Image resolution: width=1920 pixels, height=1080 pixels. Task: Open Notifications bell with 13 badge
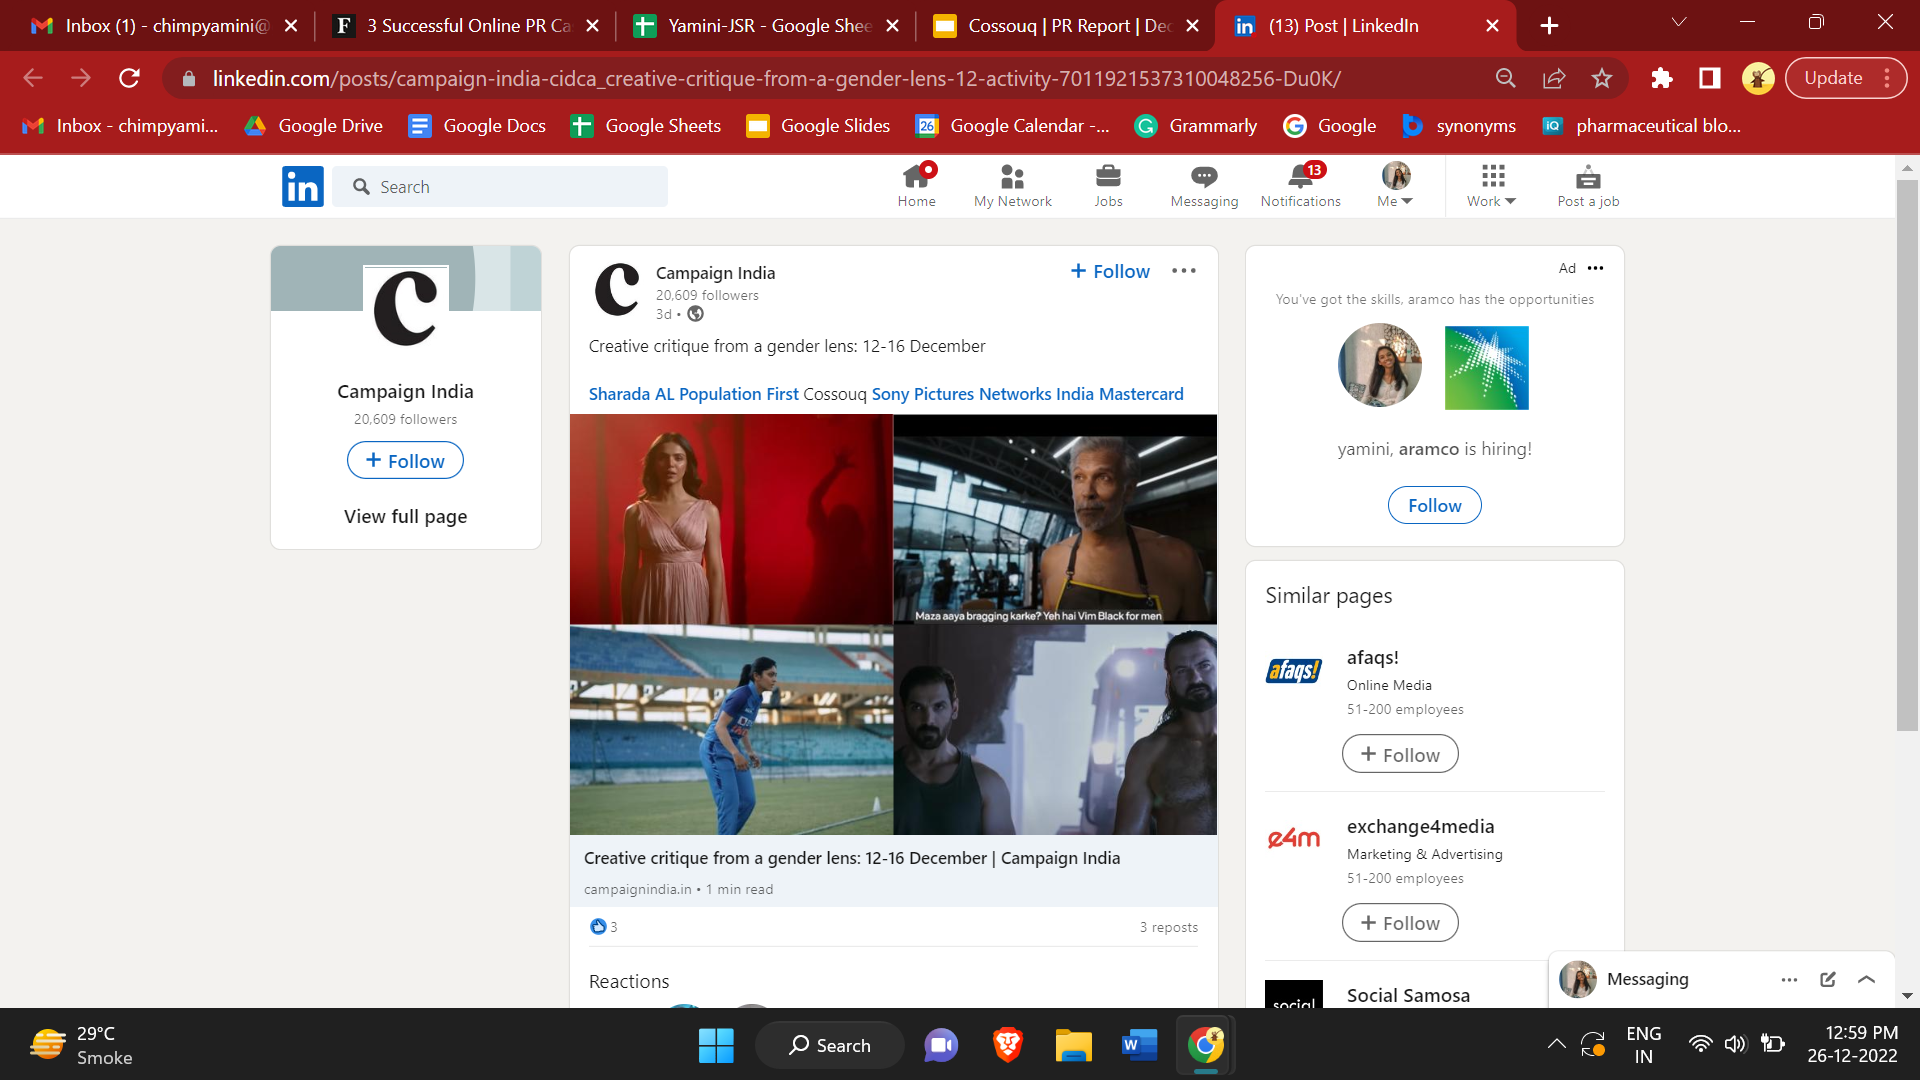tap(1300, 185)
